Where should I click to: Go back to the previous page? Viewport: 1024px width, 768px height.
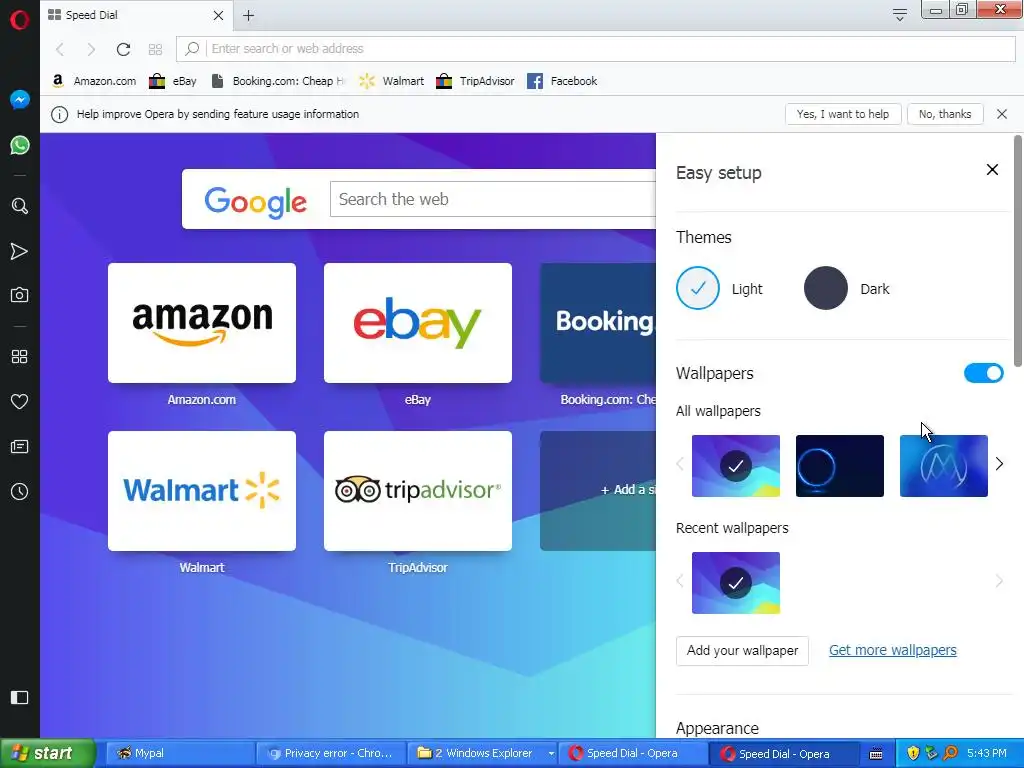pyautogui.click(x=60, y=49)
